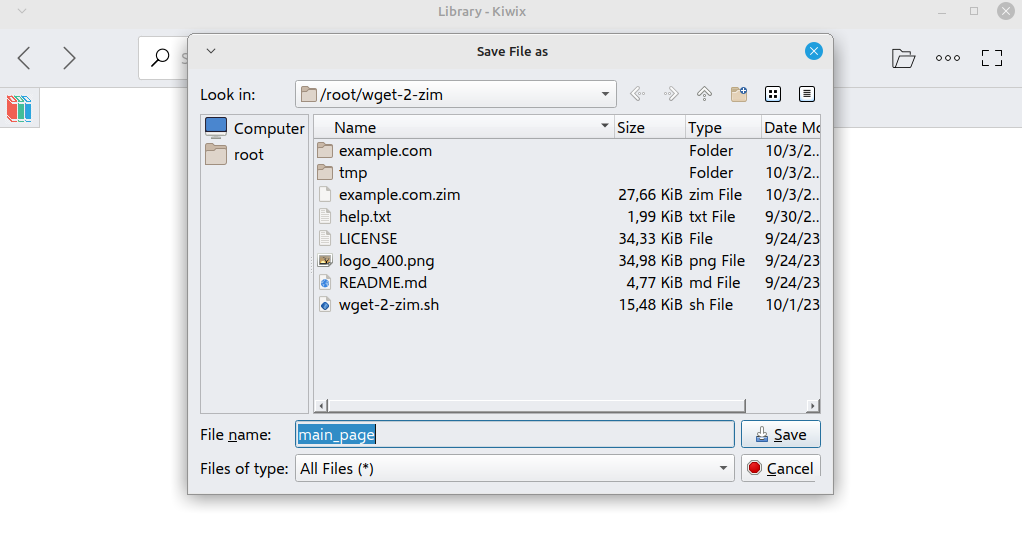Select the example.com.zim file

[x=400, y=194]
